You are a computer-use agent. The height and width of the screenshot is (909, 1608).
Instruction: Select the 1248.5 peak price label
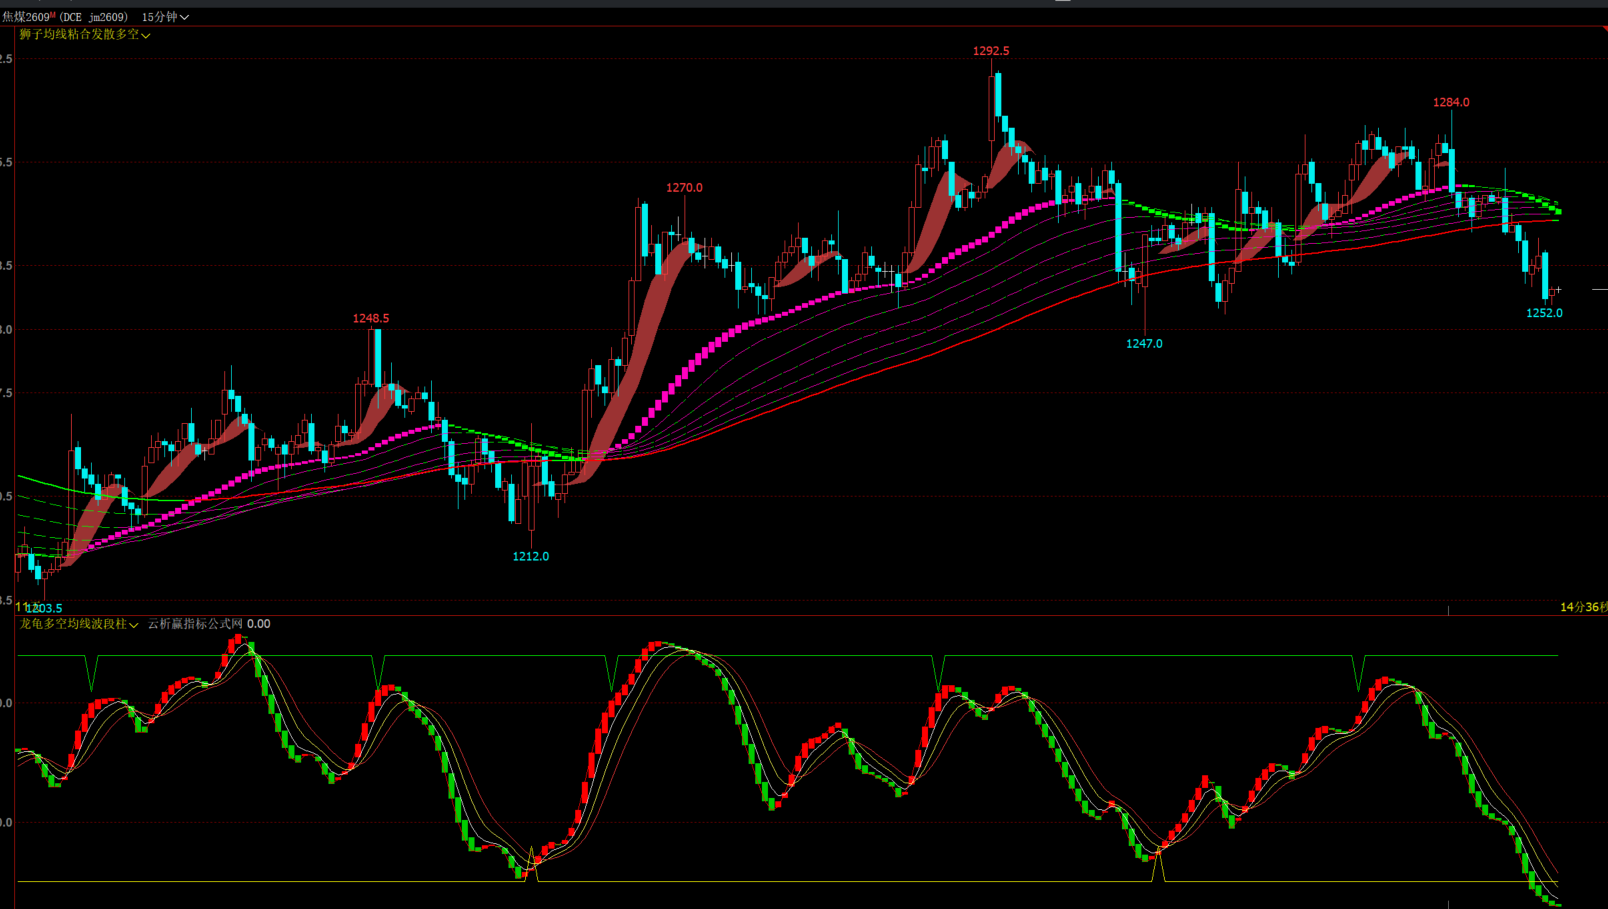(370, 319)
